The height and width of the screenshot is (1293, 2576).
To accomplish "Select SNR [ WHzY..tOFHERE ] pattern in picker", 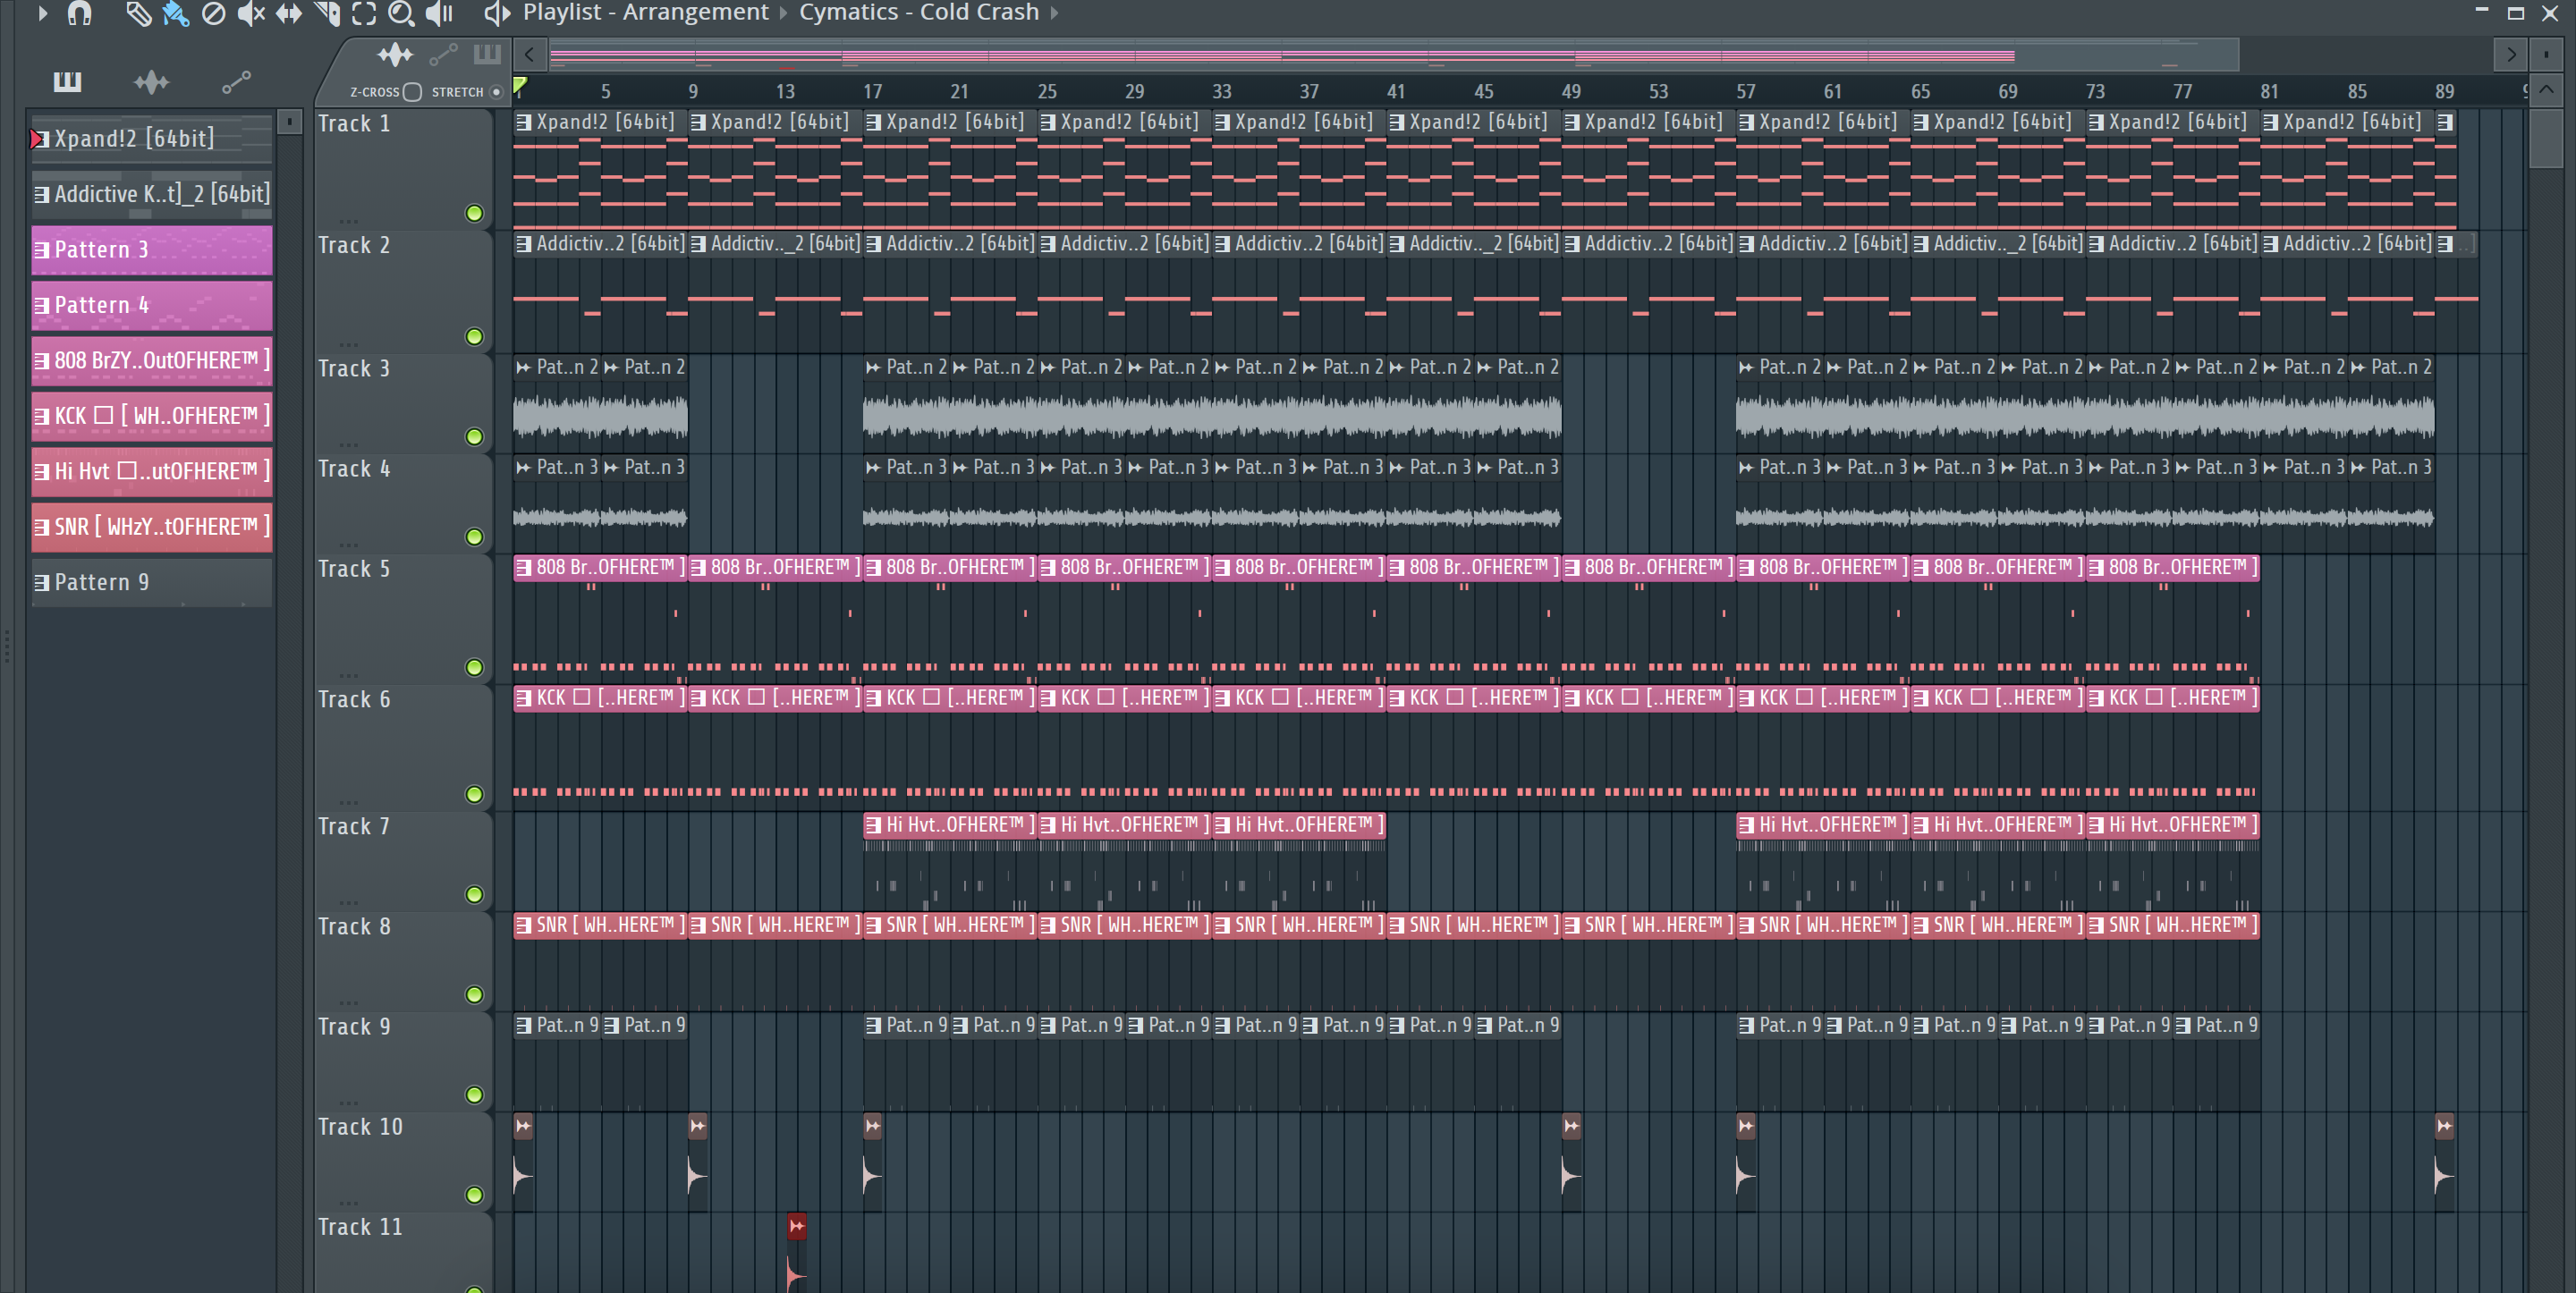I will pos(152,527).
